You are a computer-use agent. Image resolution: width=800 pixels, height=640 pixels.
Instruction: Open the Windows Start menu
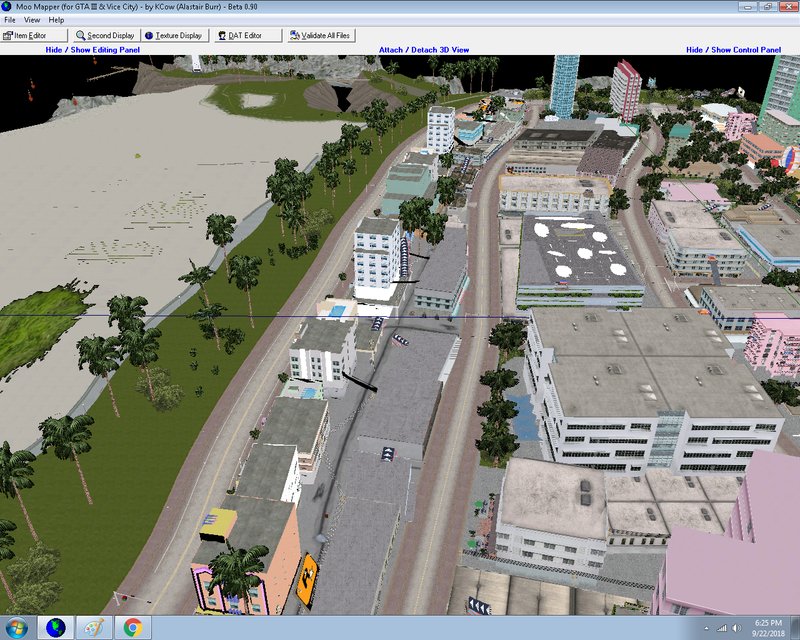[16, 628]
